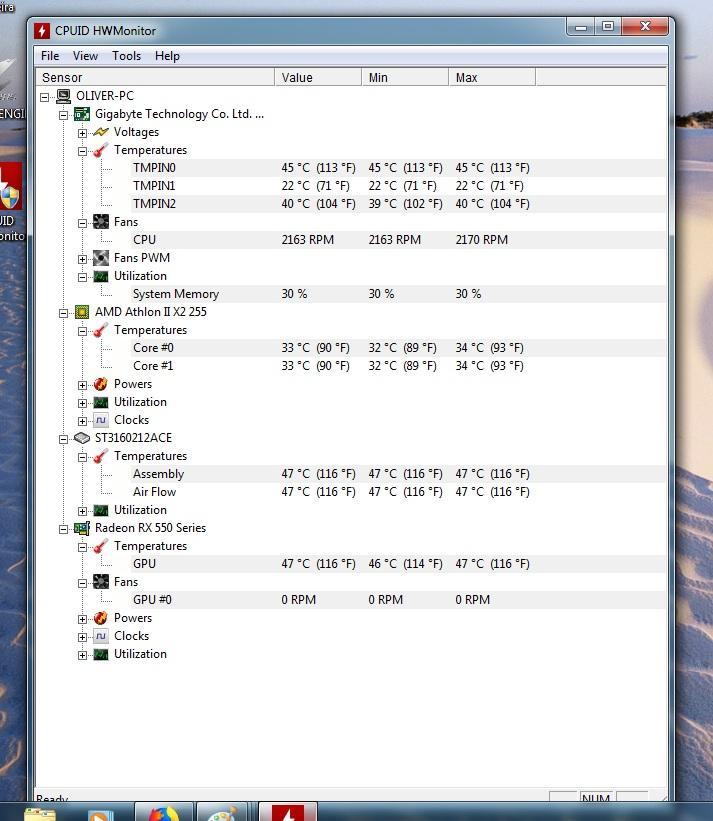Click the Sensor column header
This screenshot has width=713, height=821.
pos(155,77)
